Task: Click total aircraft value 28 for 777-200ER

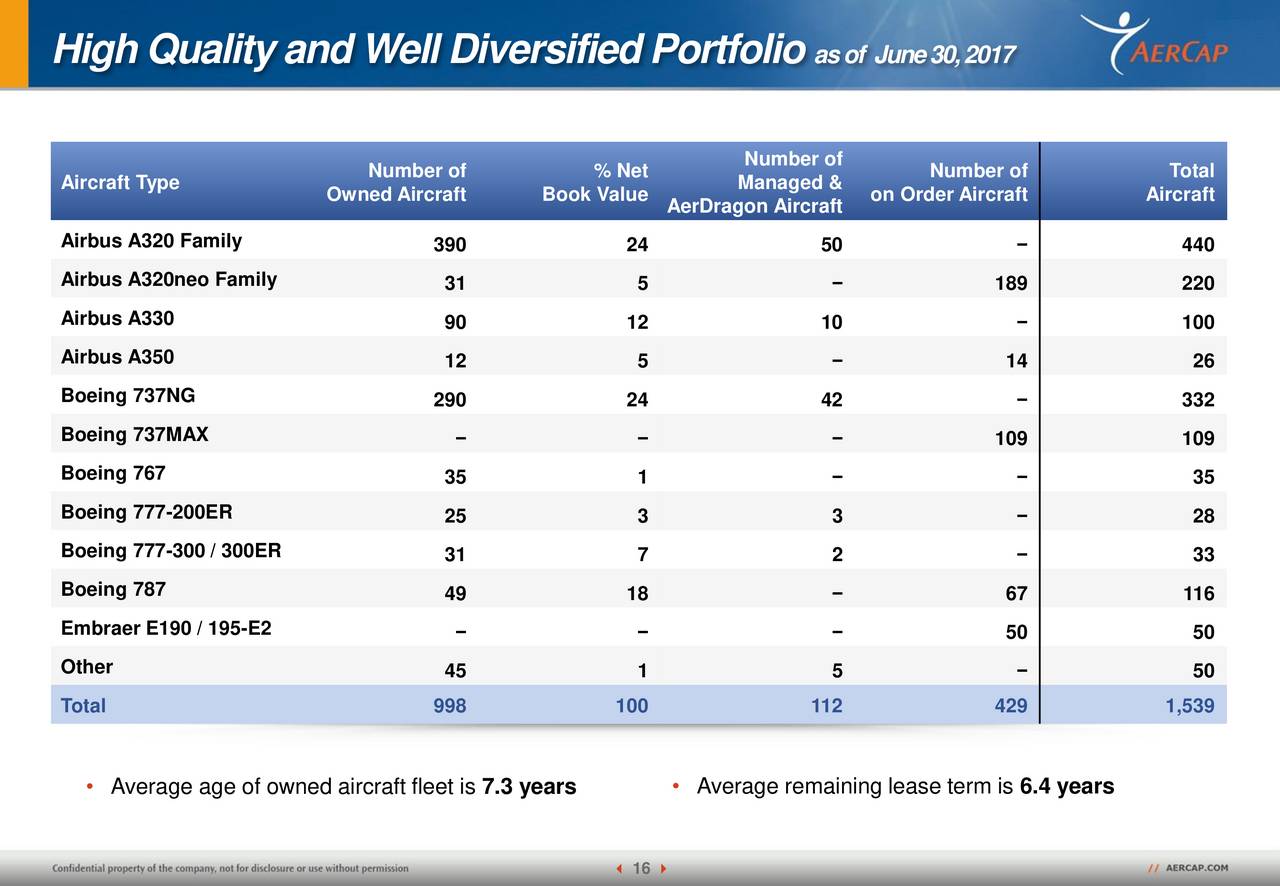Action: click(1203, 517)
